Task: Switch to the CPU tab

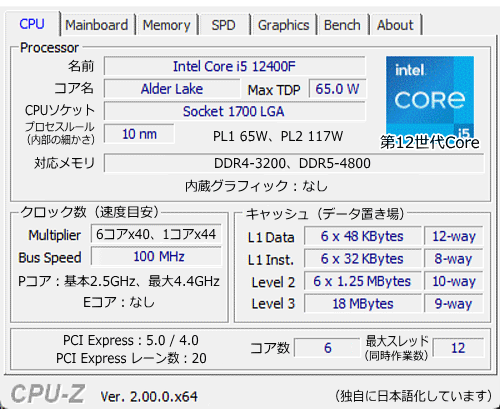Action: coord(32,24)
